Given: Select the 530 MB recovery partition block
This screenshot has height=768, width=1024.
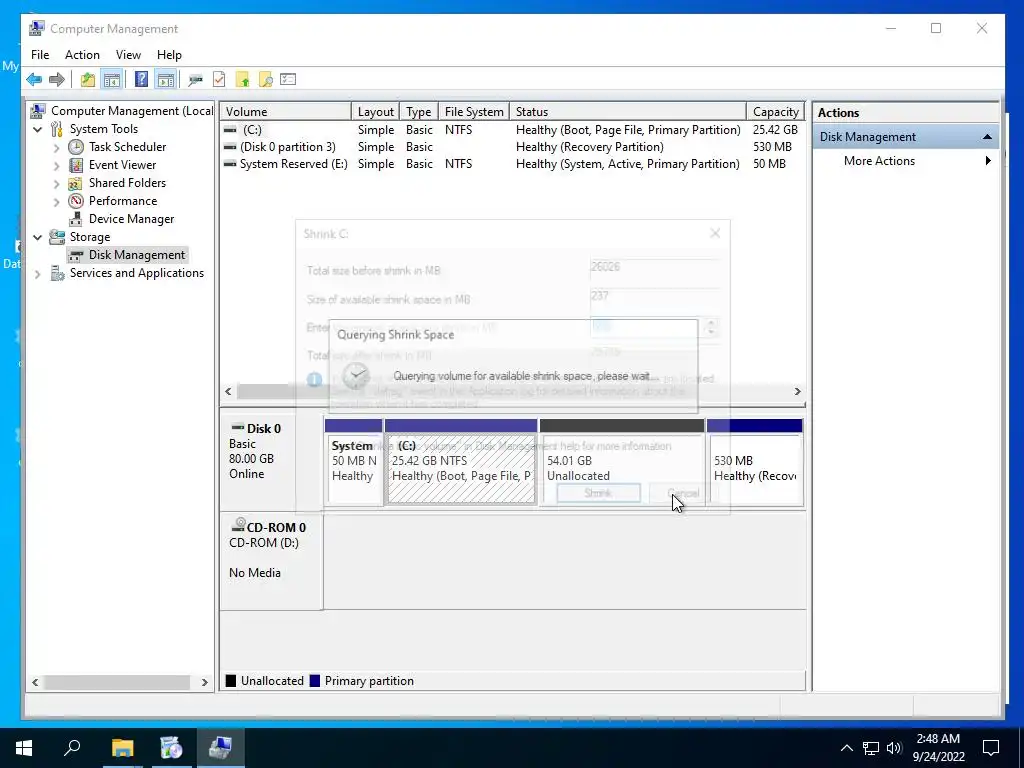Looking at the screenshot, I should click(x=755, y=462).
